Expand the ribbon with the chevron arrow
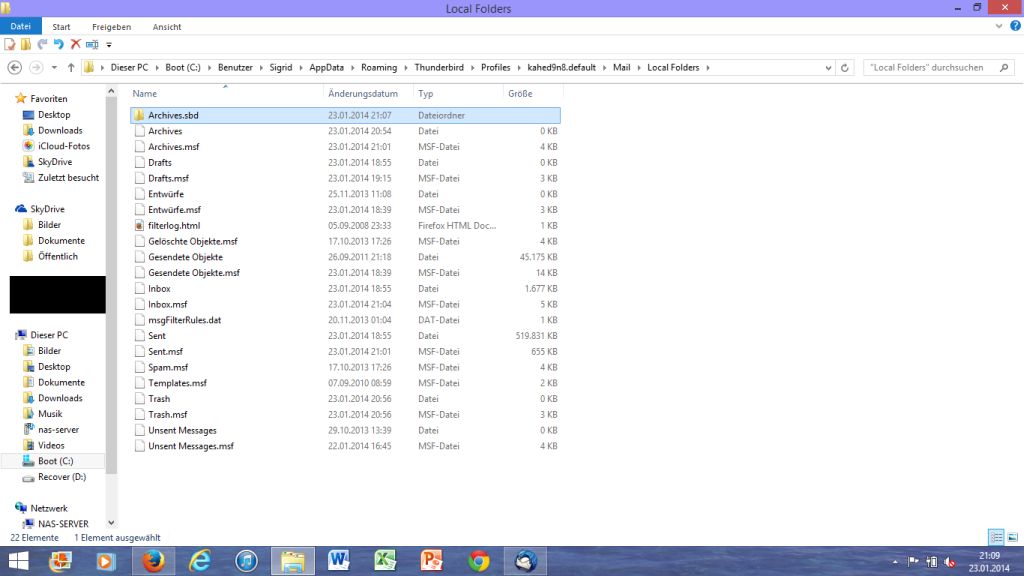The width and height of the screenshot is (1024, 576). click(1001, 27)
